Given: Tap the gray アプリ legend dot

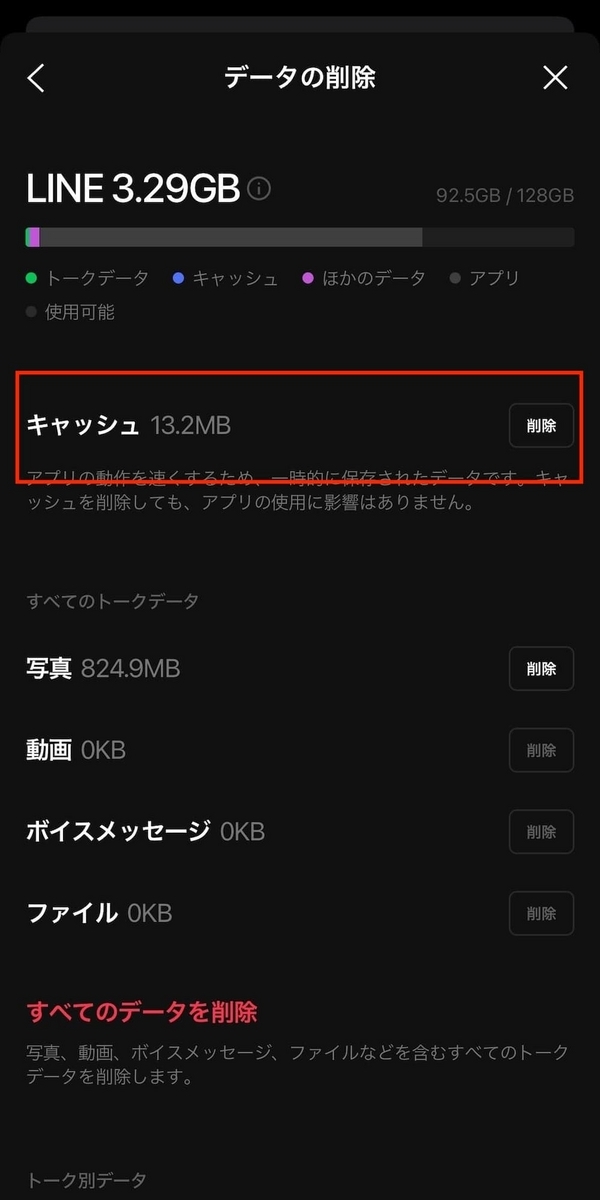Looking at the screenshot, I should [x=455, y=278].
